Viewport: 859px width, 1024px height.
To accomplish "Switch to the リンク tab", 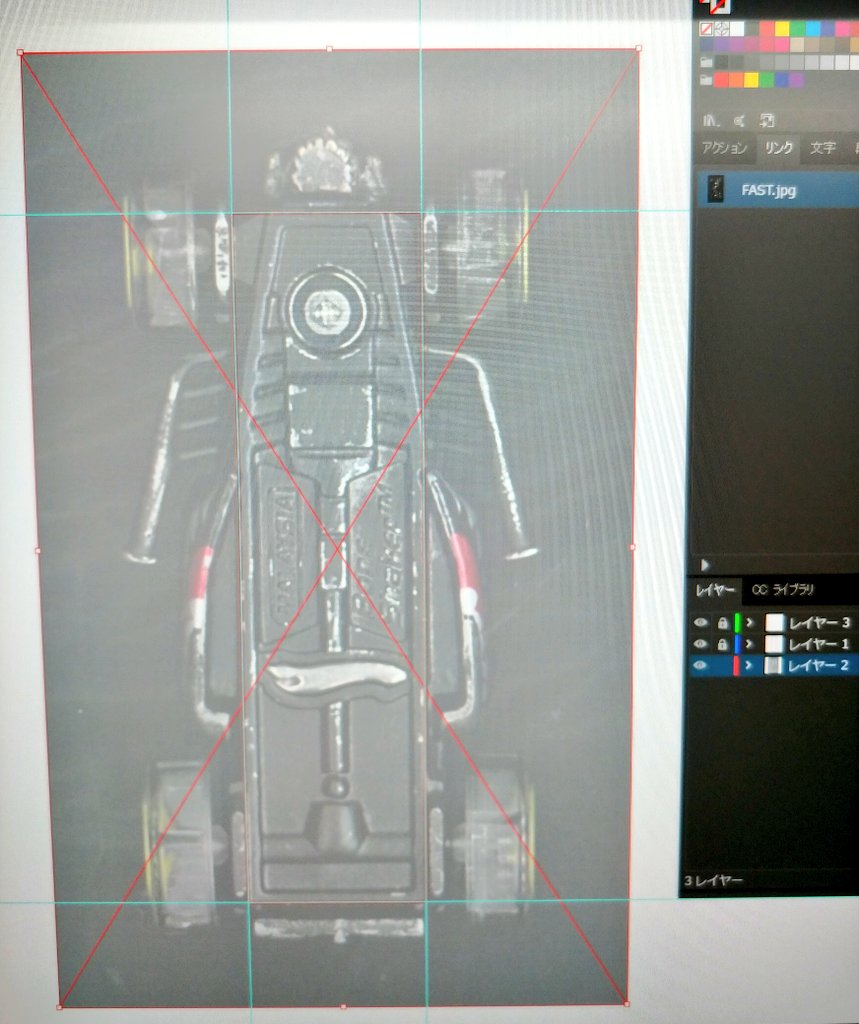I will click(x=779, y=148).
